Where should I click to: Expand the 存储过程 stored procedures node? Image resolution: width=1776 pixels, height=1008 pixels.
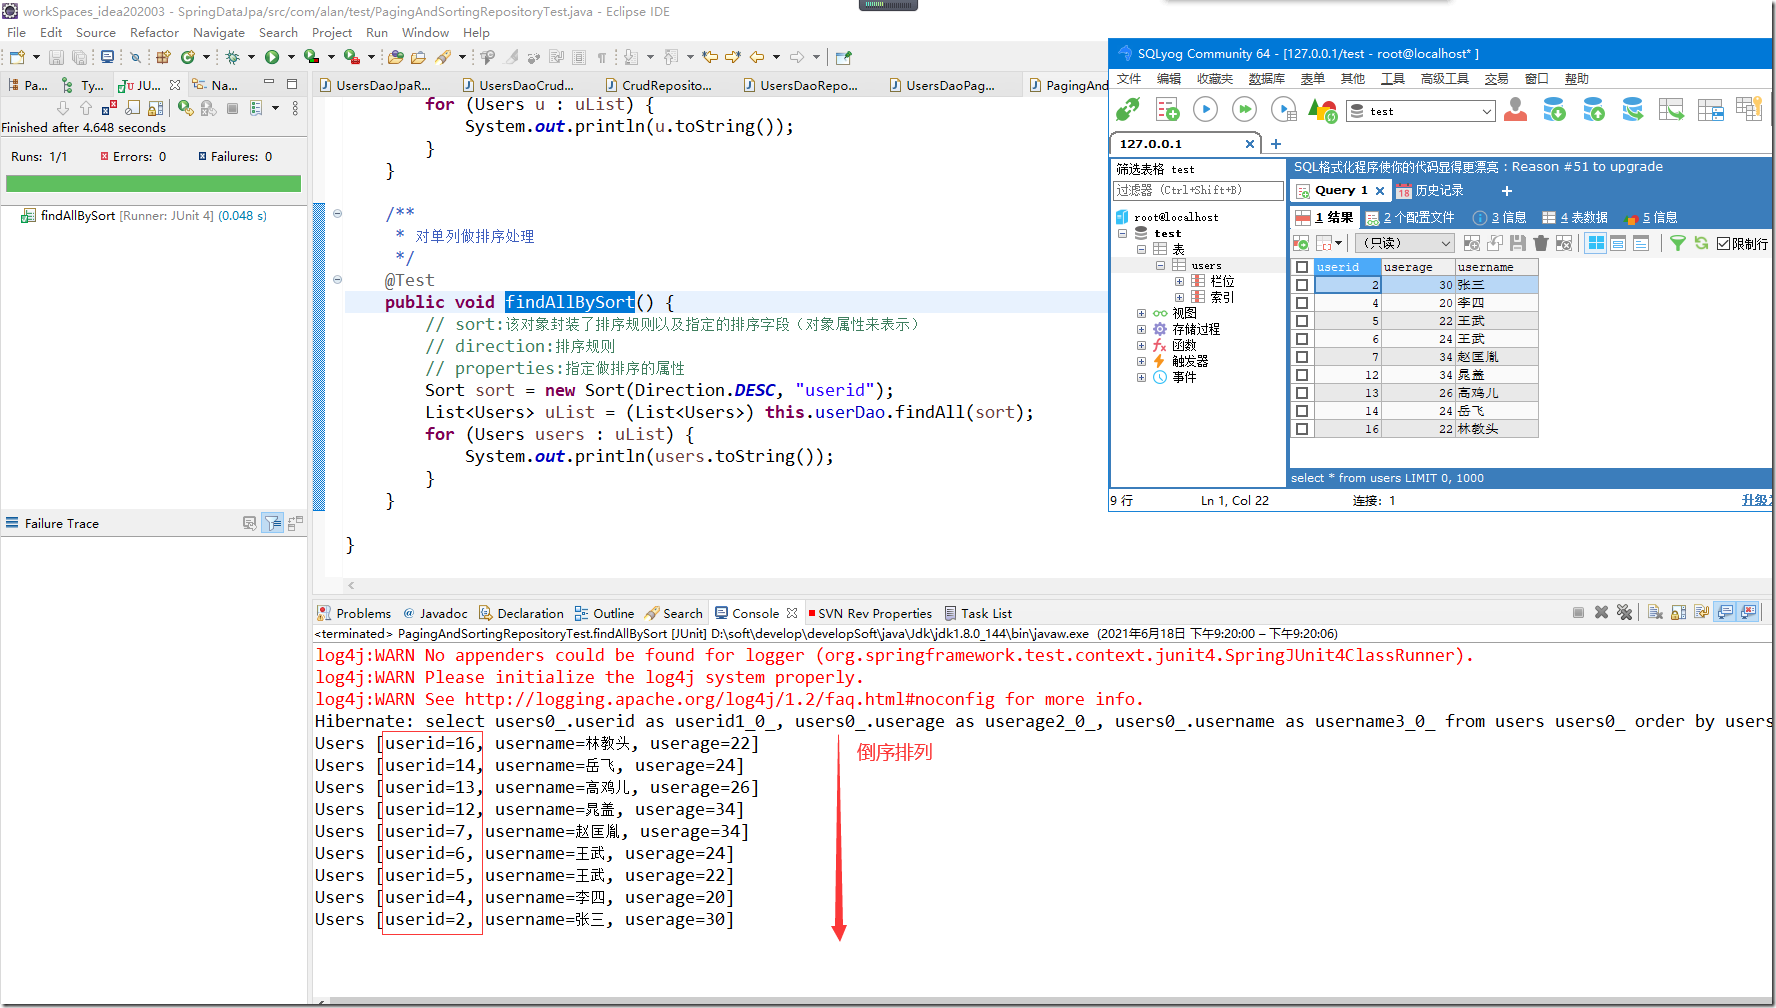pos(1141,329)
